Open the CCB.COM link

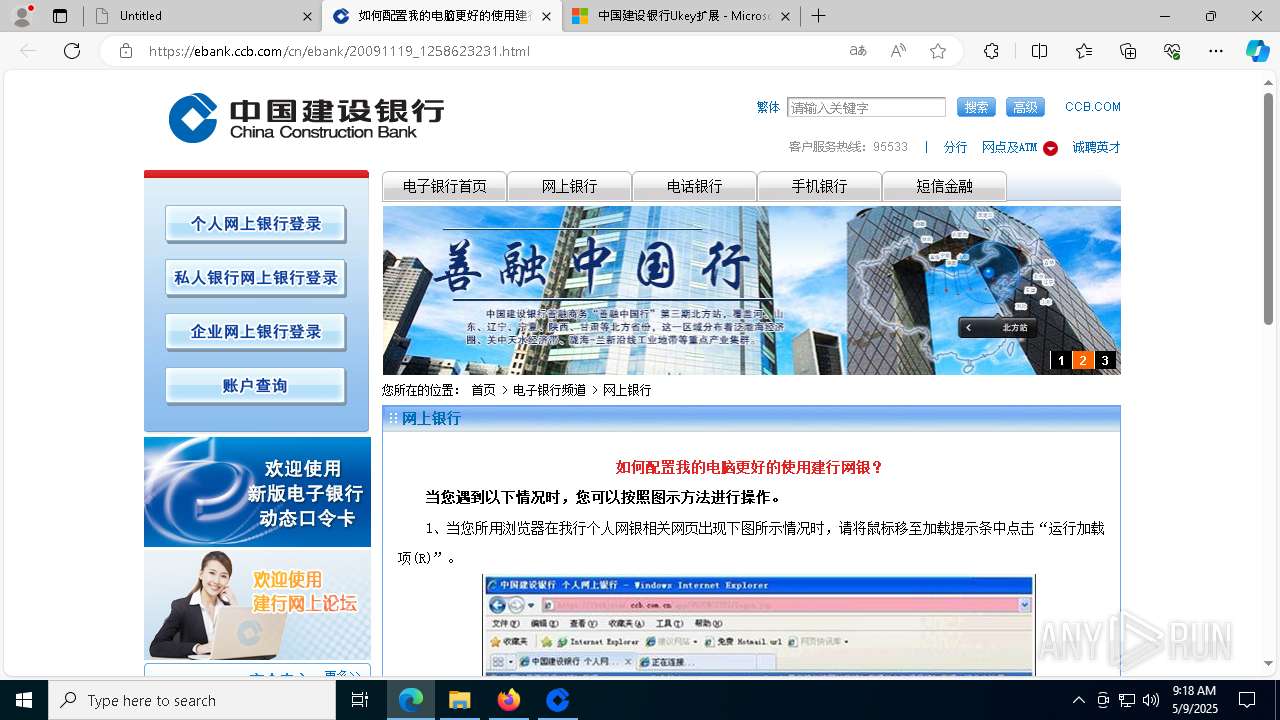pyautogui.click(x=1092, y=107)
